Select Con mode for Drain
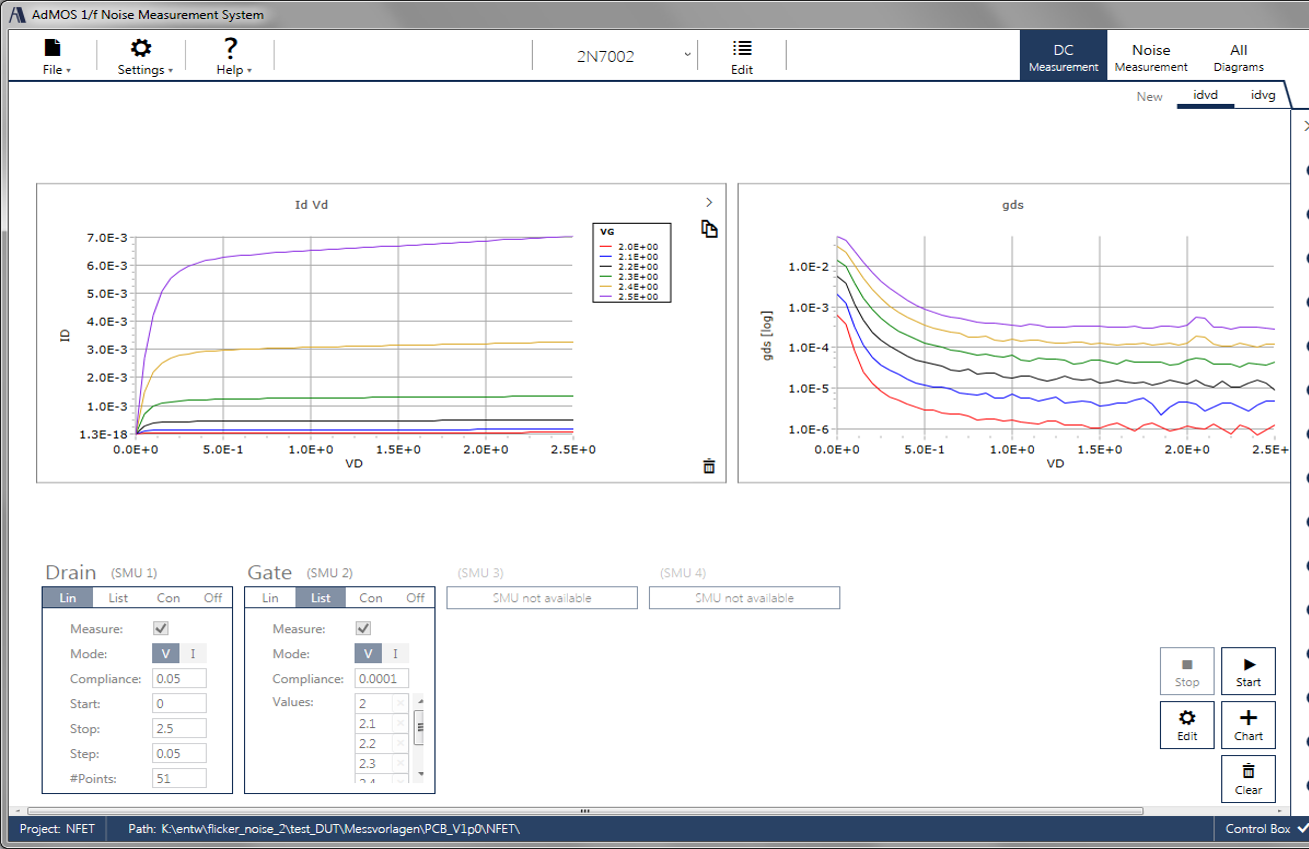1309x849 pixels. (168, 598)
